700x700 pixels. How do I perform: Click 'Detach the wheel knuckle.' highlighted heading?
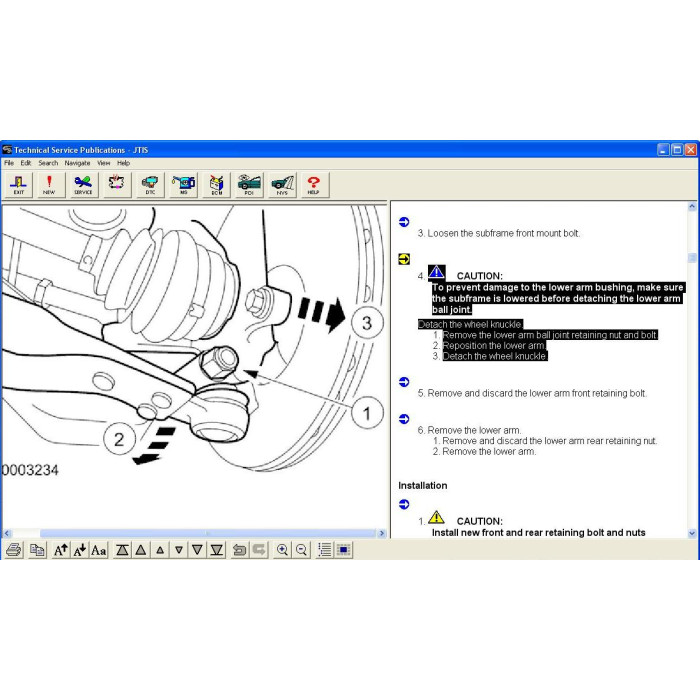(x=470, y=324)
